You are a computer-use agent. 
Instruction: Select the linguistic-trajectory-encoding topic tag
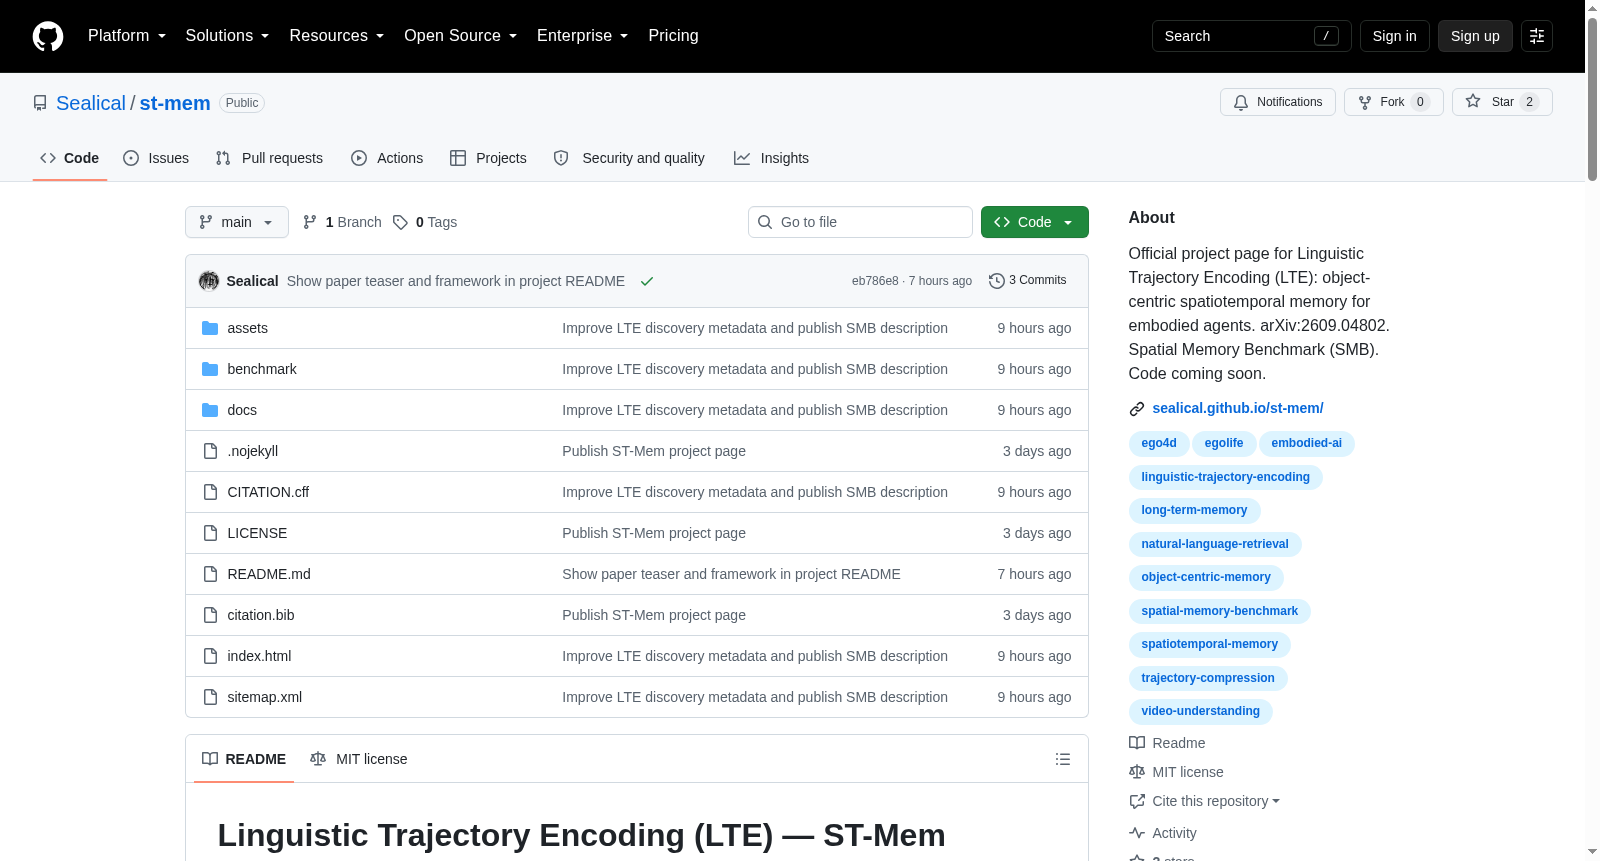pos(1226,477)
